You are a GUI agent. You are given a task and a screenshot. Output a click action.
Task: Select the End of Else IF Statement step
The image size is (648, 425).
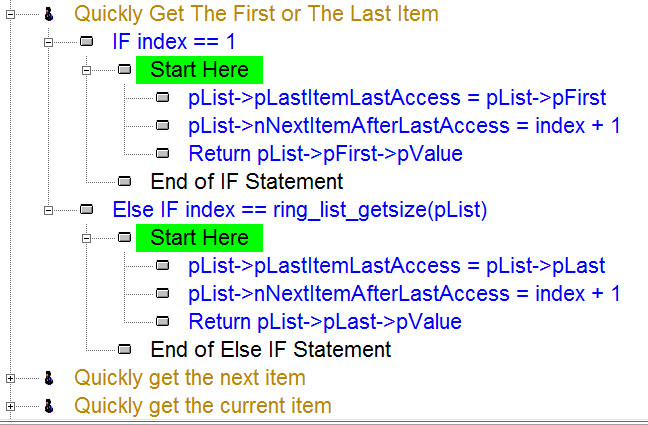coord(271,350)
